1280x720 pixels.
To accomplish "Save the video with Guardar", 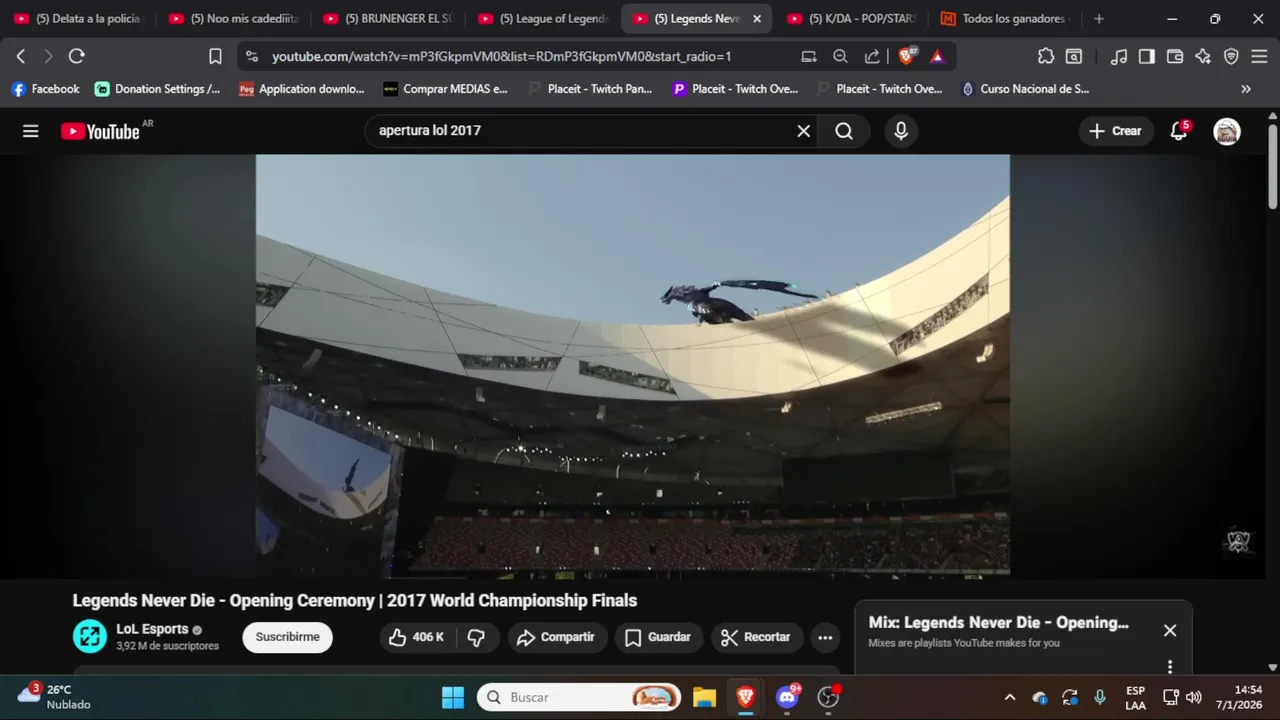I will [659, 637].
